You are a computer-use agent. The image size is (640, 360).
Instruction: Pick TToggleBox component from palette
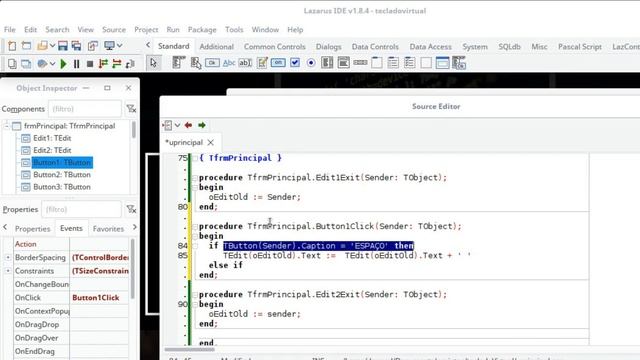pos(278,63)
